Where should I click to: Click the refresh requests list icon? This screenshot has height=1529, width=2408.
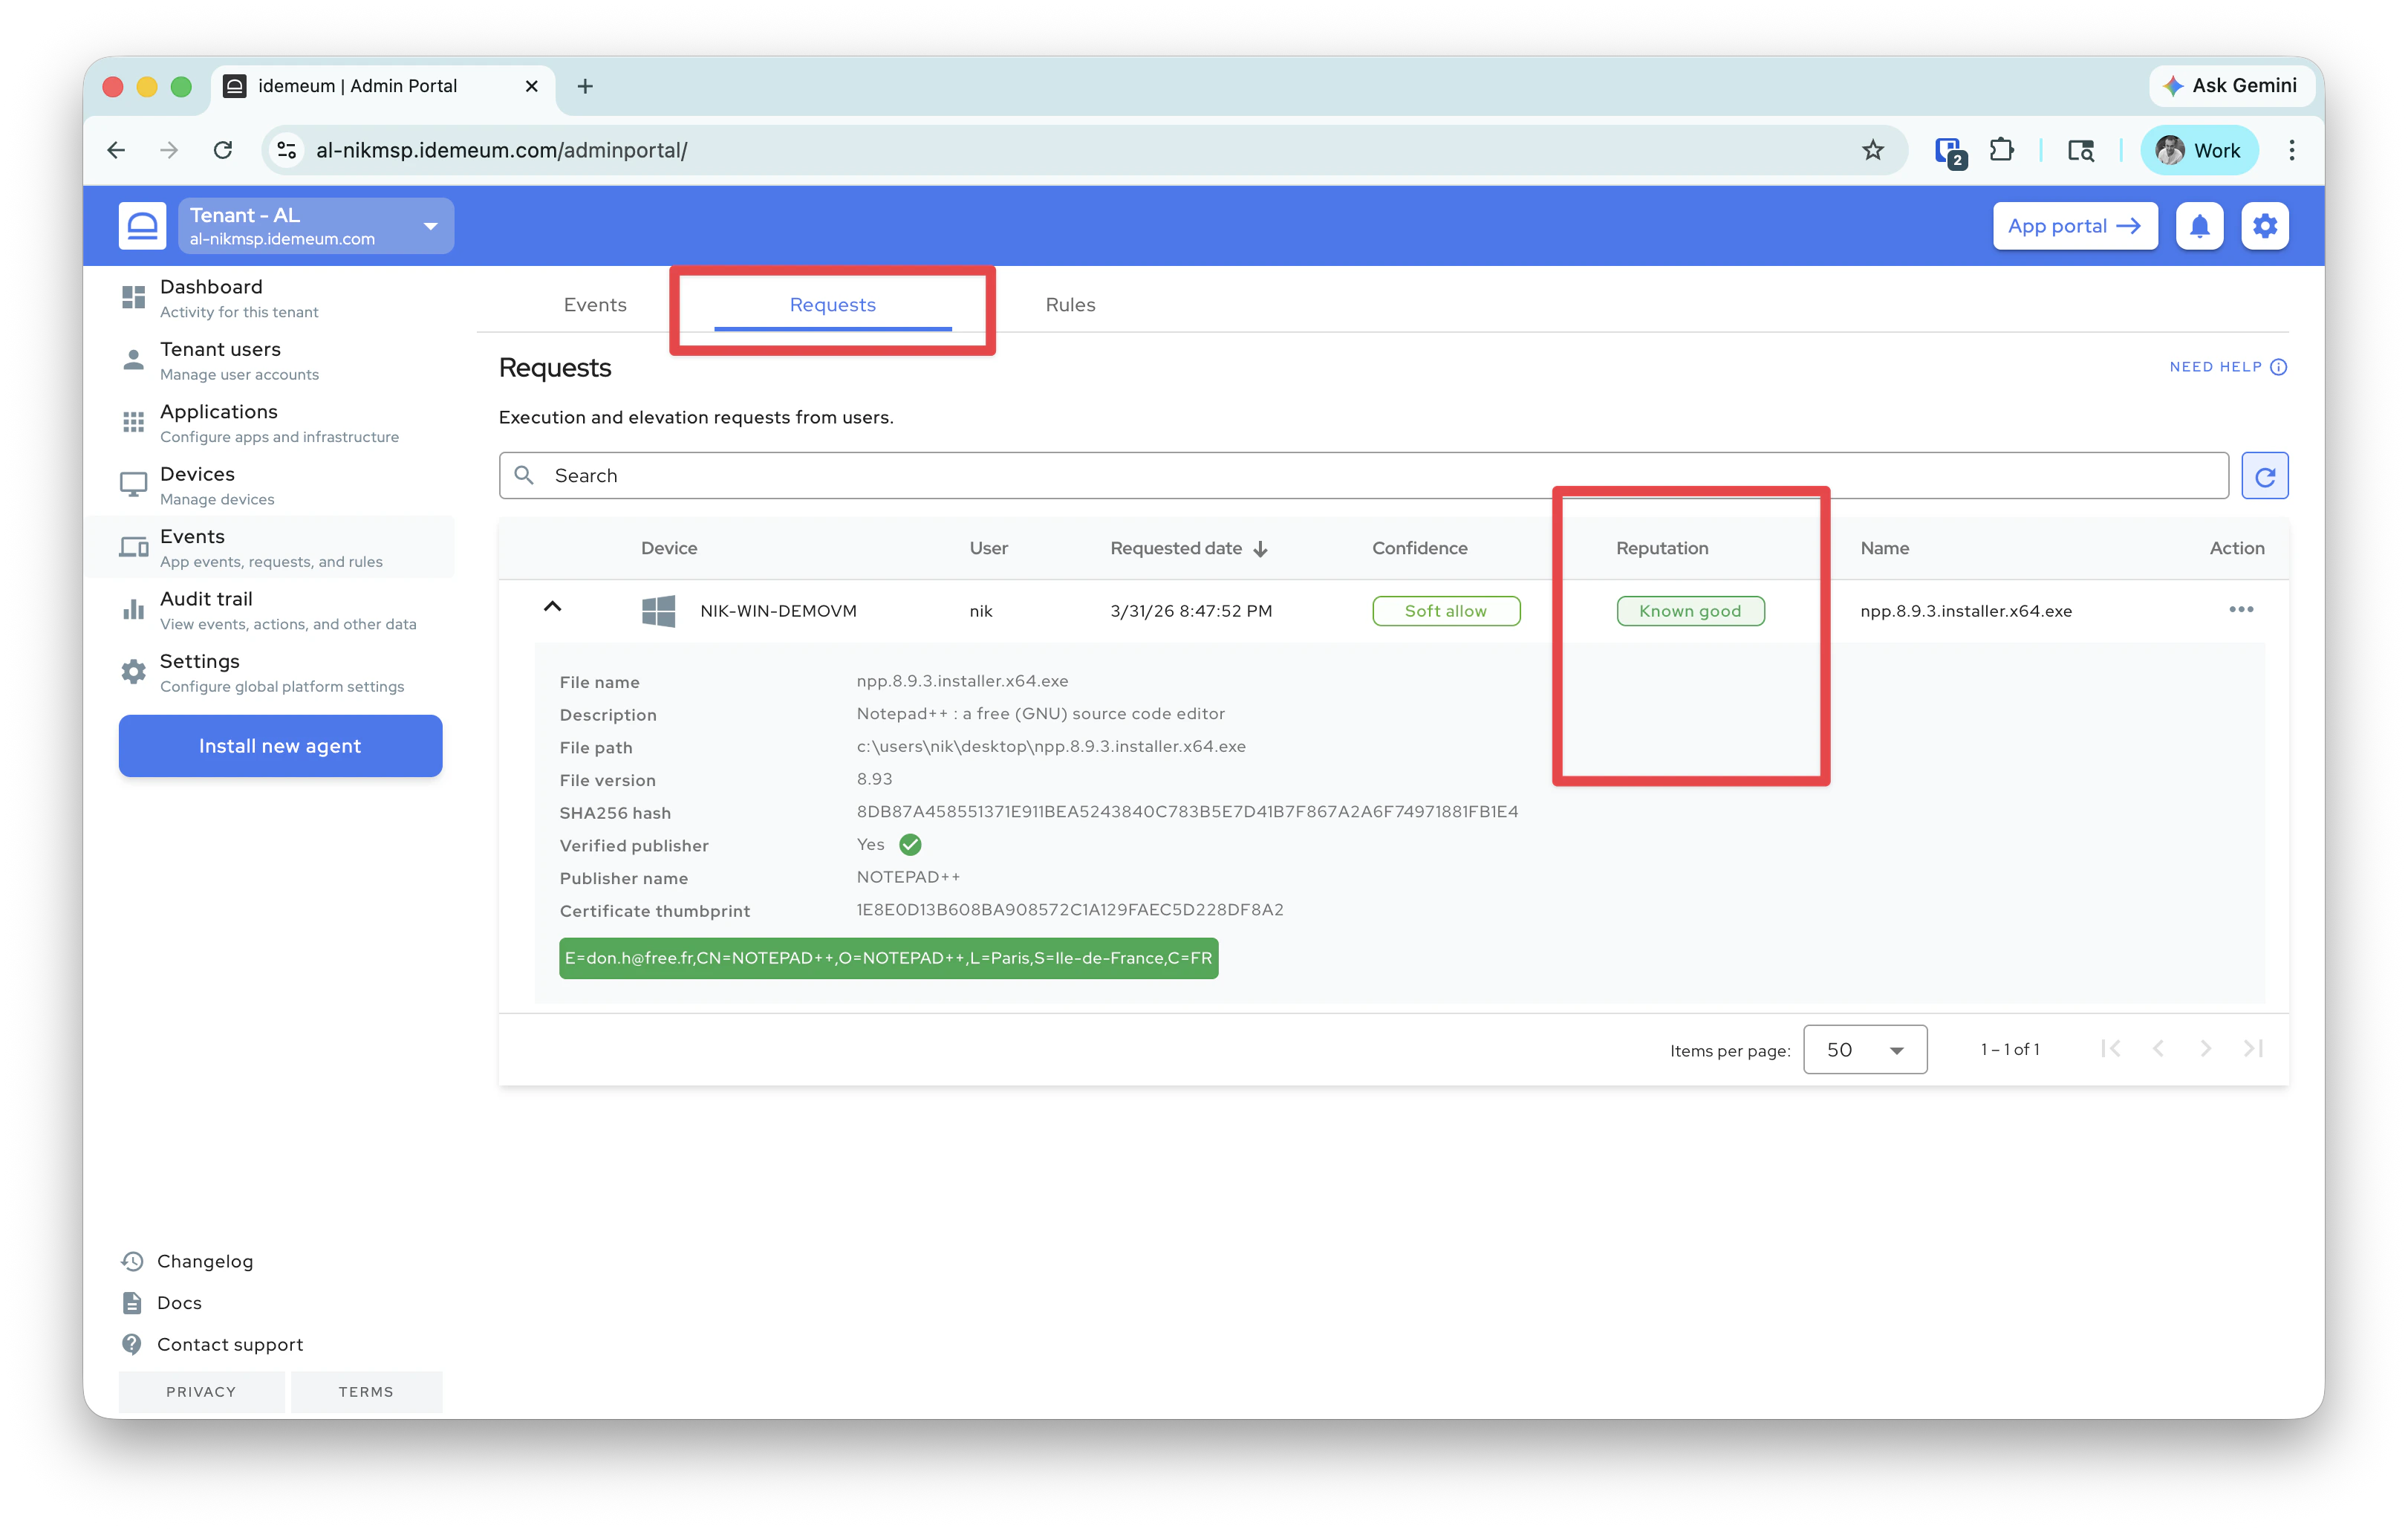2264,476
